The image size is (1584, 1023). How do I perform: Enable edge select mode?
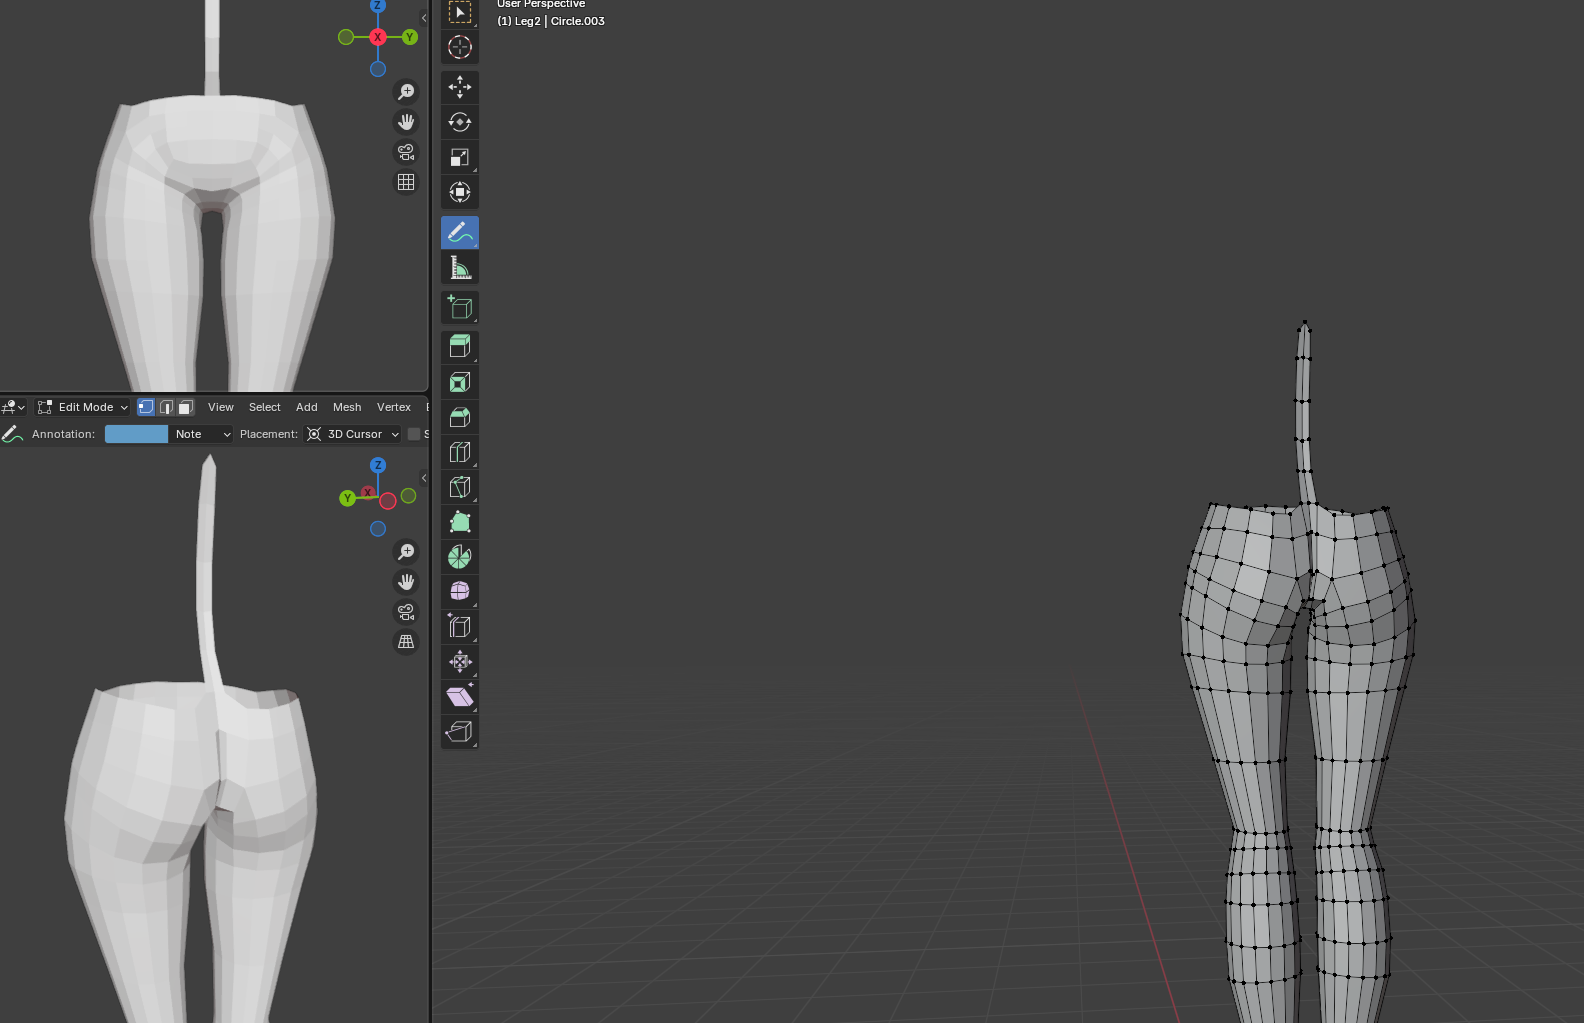tap(166, 407)
